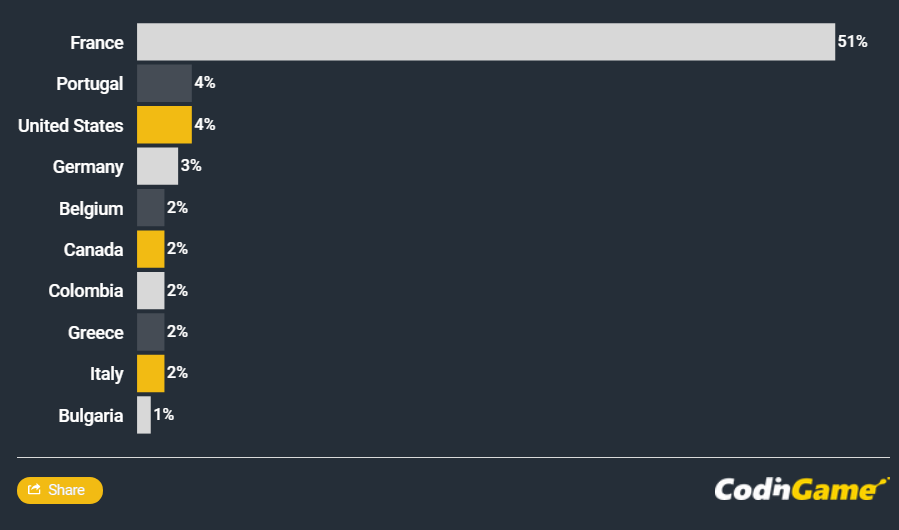Click the Germany bar
The width and height of the screenshot is (899, 530).
pyautogui.click(x=157, y=166)
